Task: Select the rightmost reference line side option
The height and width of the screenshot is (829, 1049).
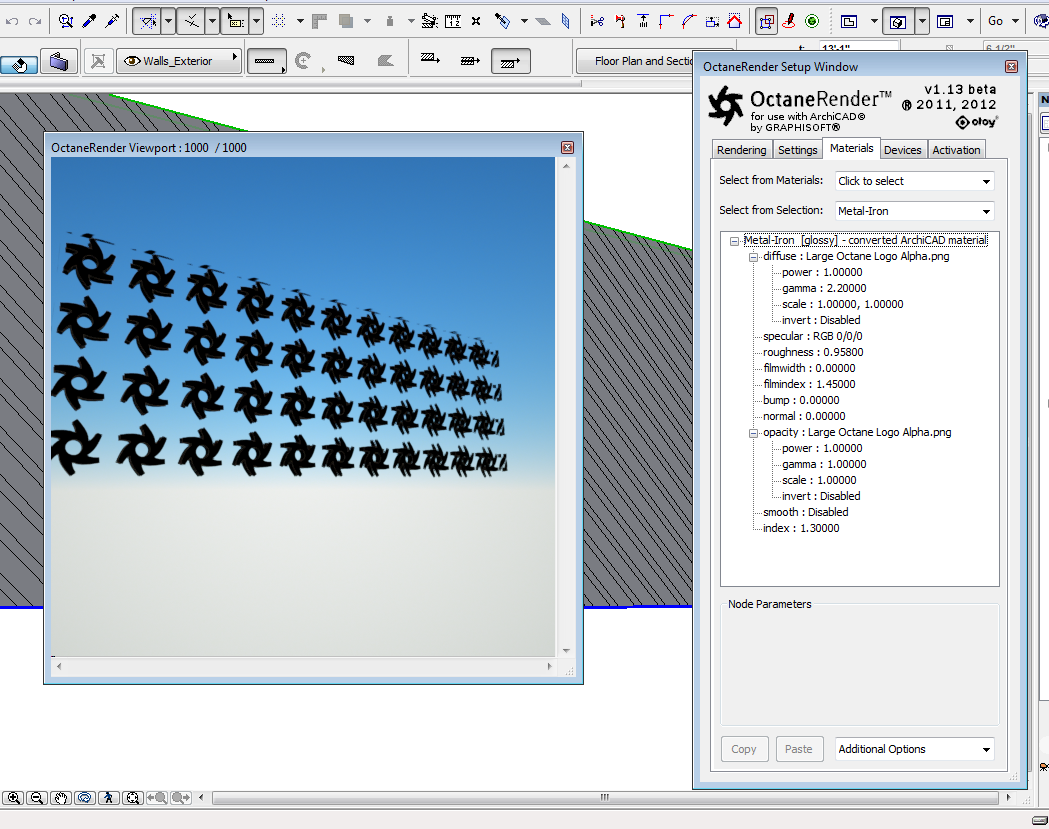Action: click(x=510, y=62)
